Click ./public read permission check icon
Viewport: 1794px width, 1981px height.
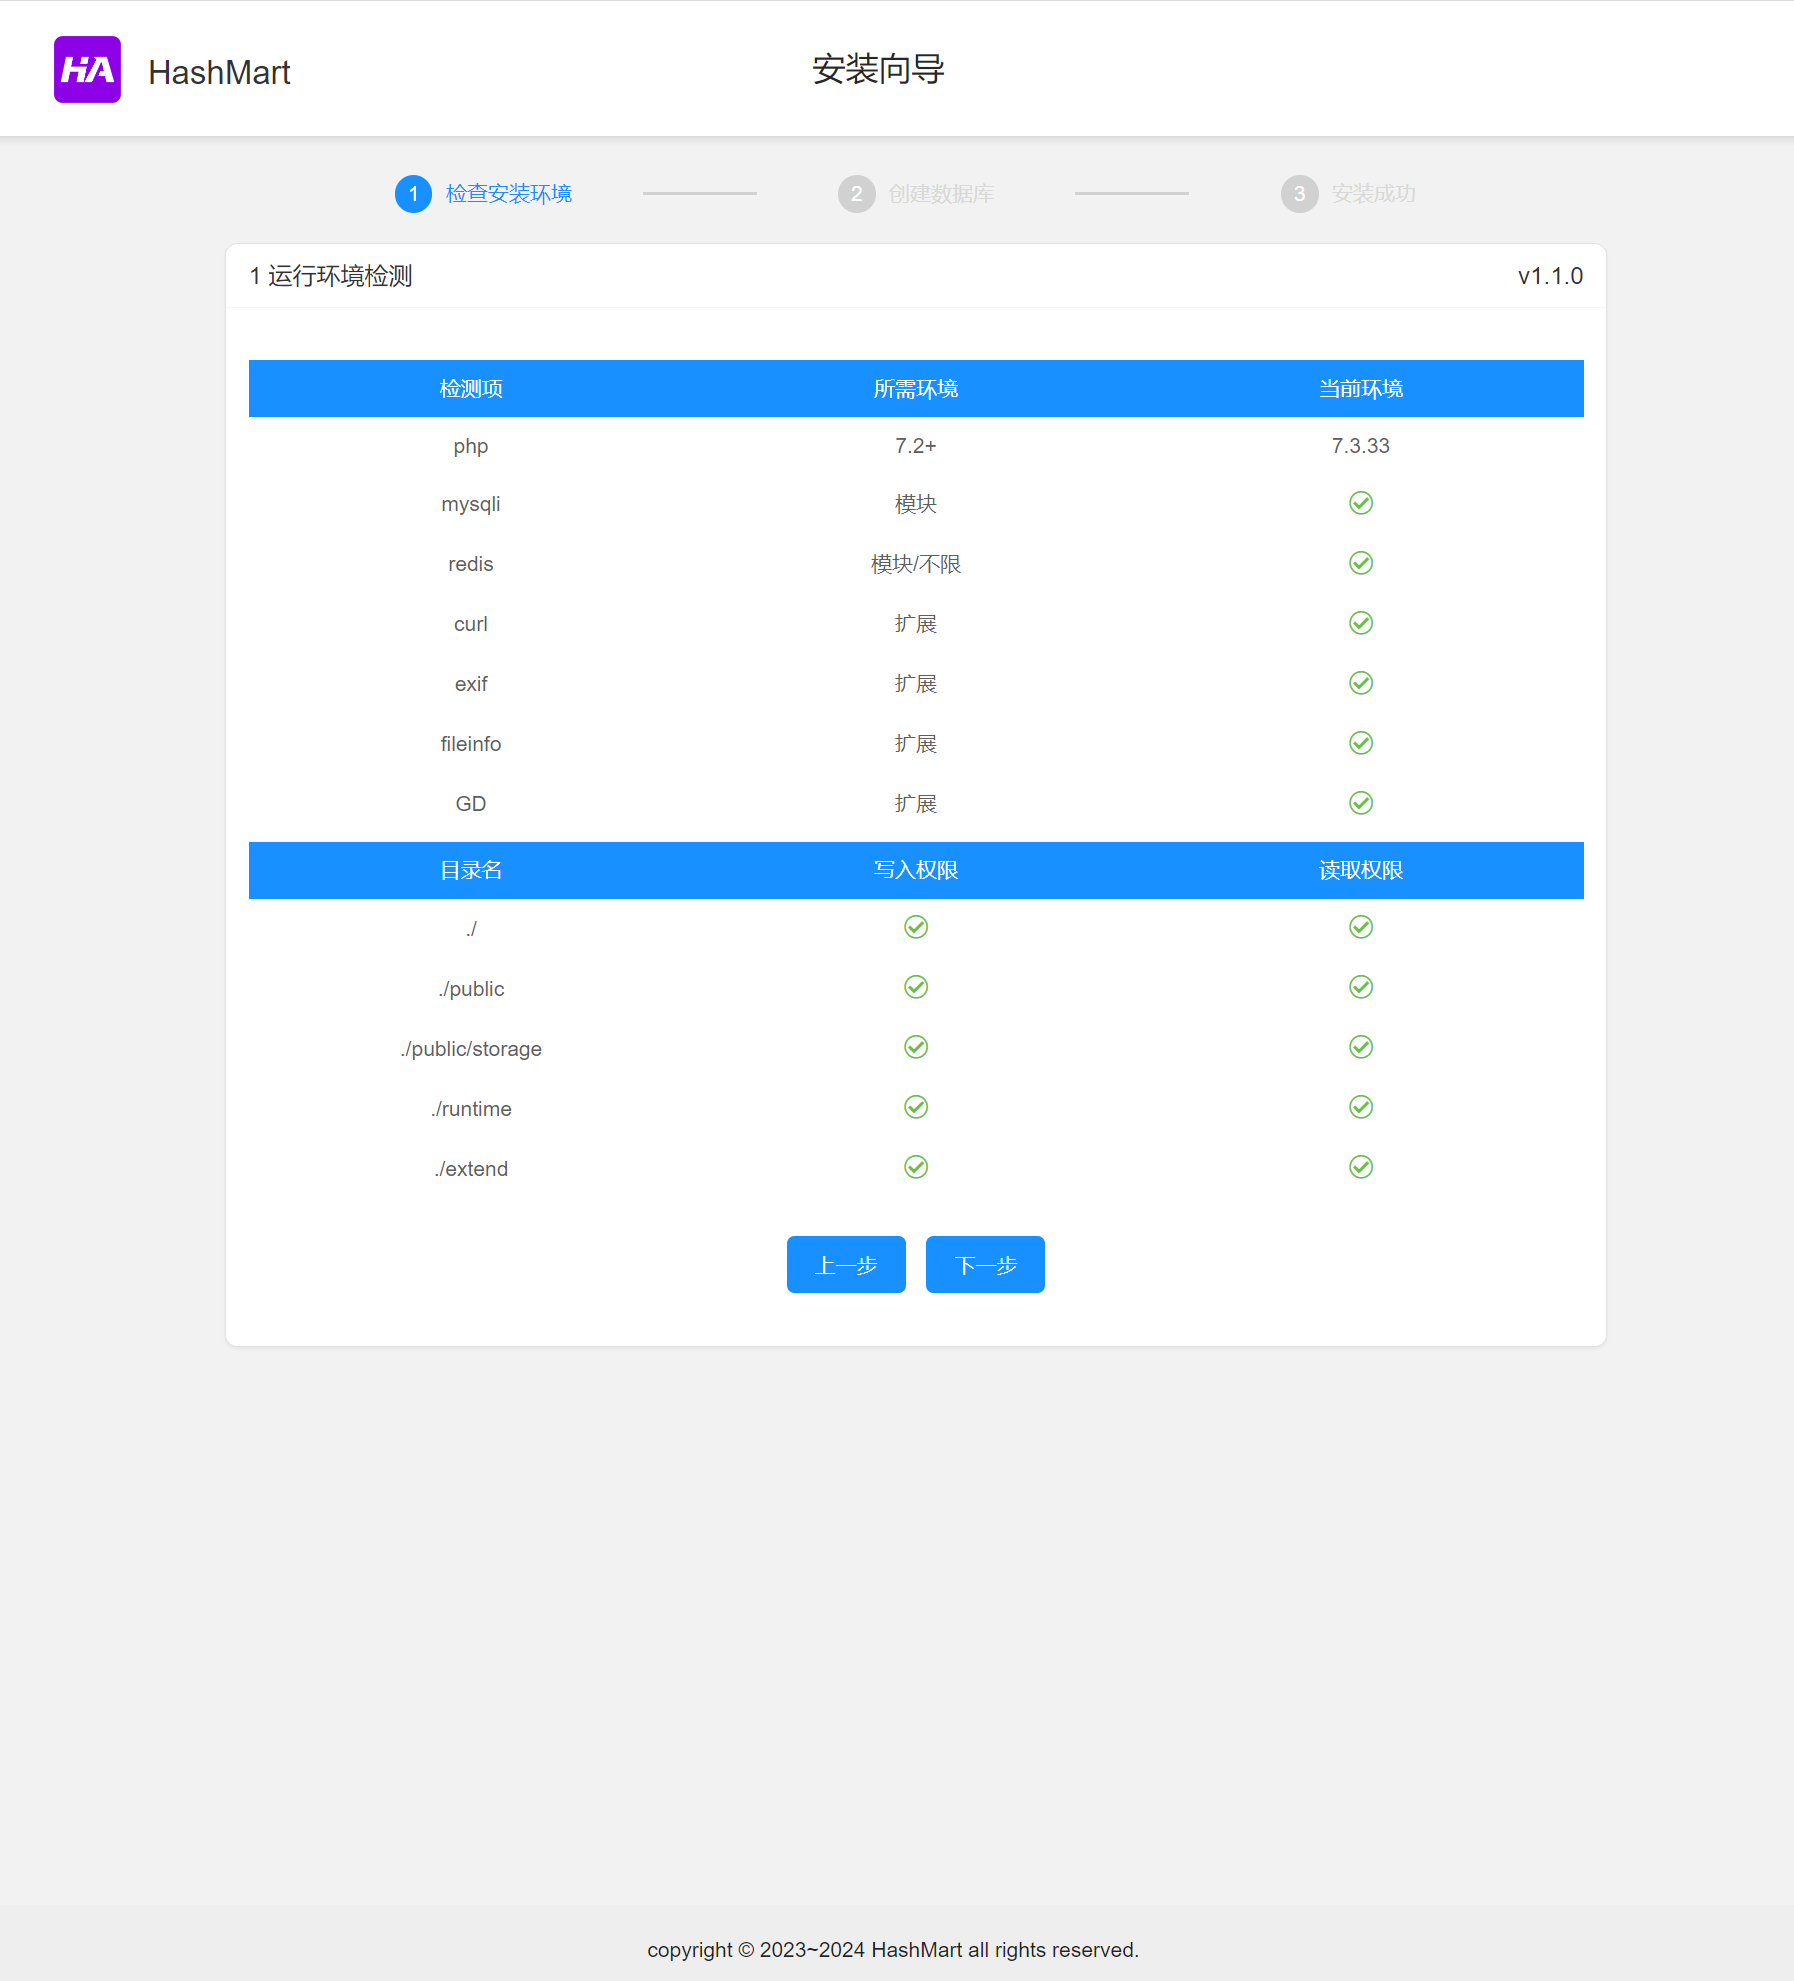tap(1361, 987)
